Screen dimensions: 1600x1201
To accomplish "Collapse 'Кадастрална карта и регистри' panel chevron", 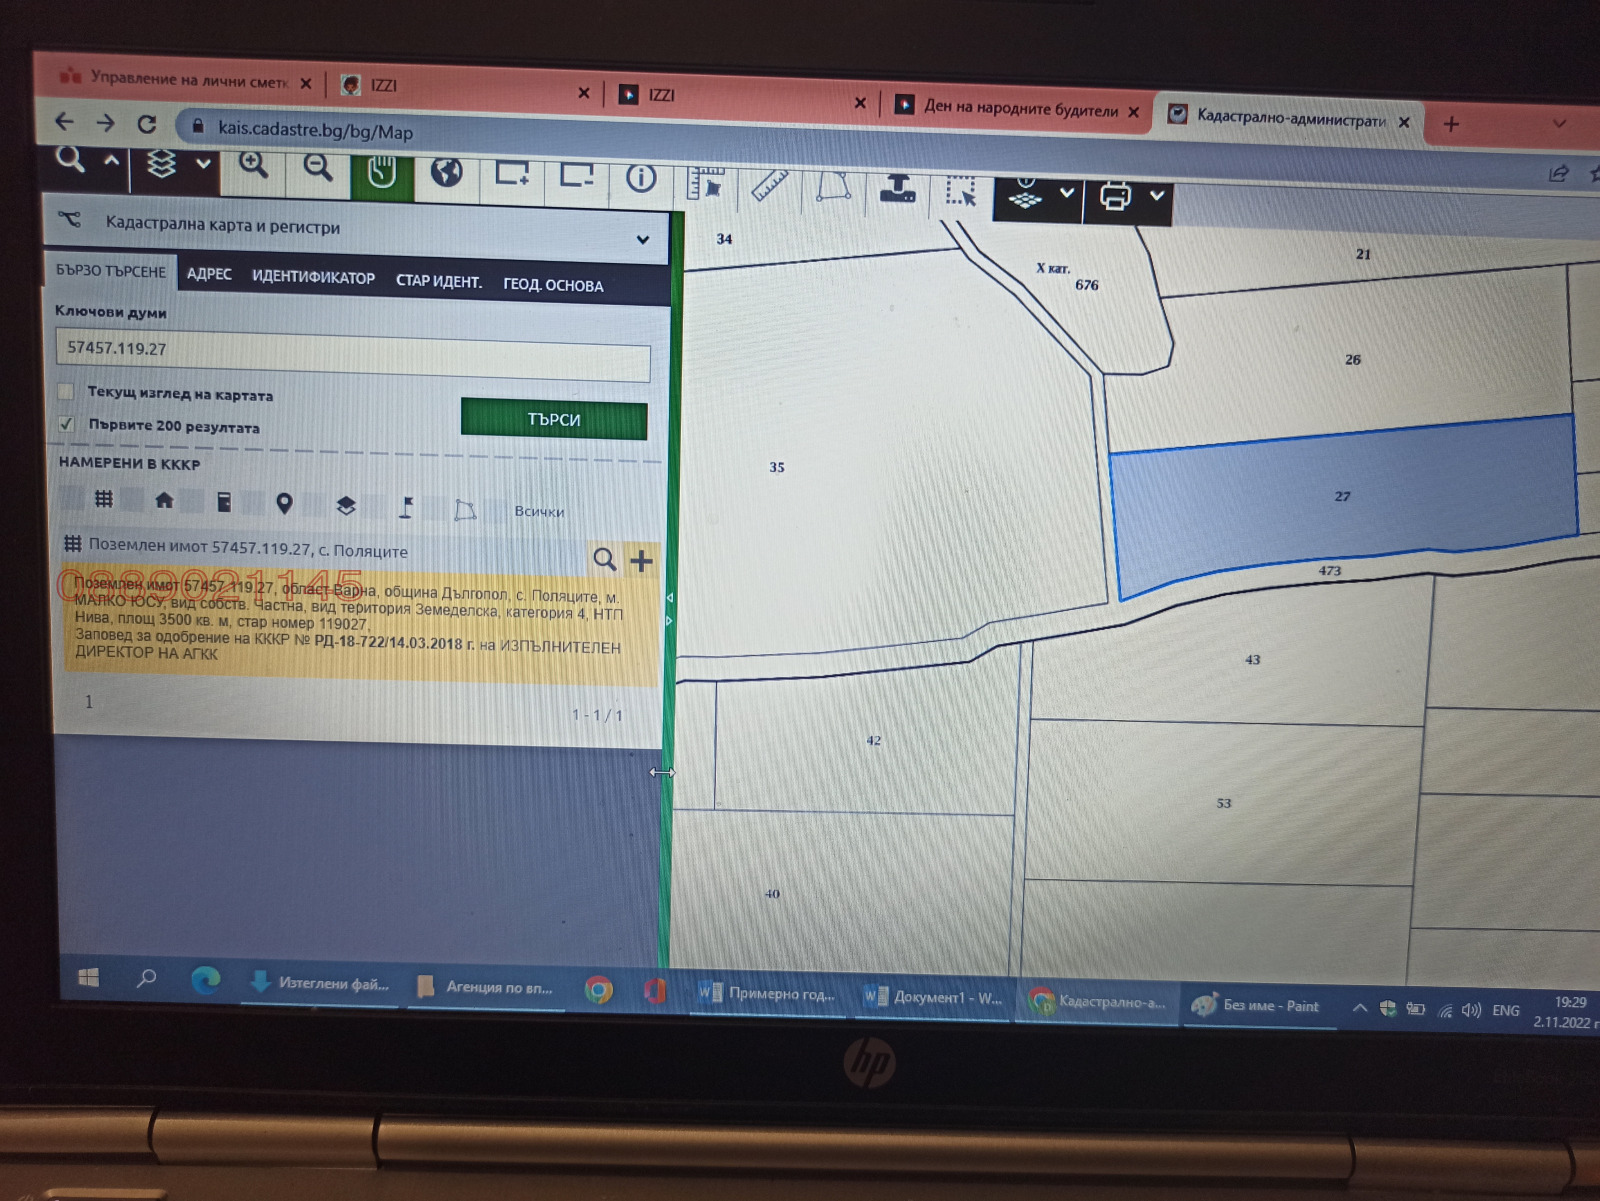I will click(x=642, y=239).
